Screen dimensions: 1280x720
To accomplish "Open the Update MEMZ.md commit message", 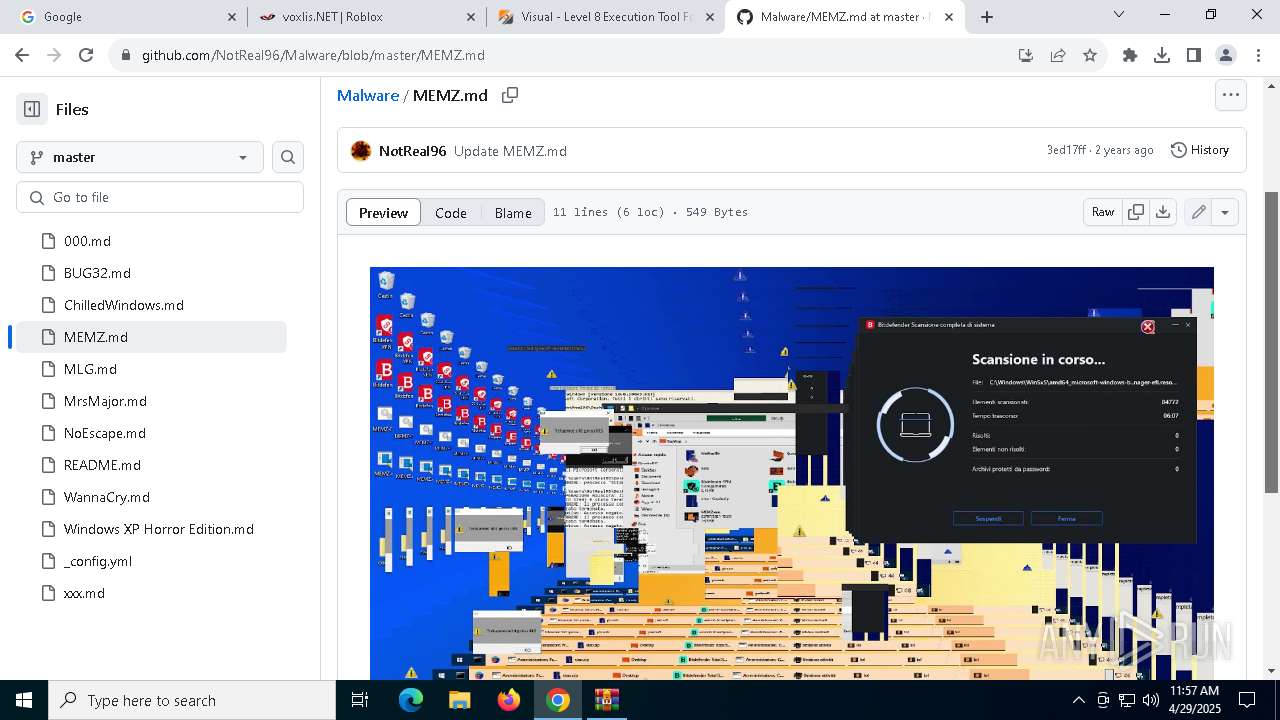I will point(510,151).
